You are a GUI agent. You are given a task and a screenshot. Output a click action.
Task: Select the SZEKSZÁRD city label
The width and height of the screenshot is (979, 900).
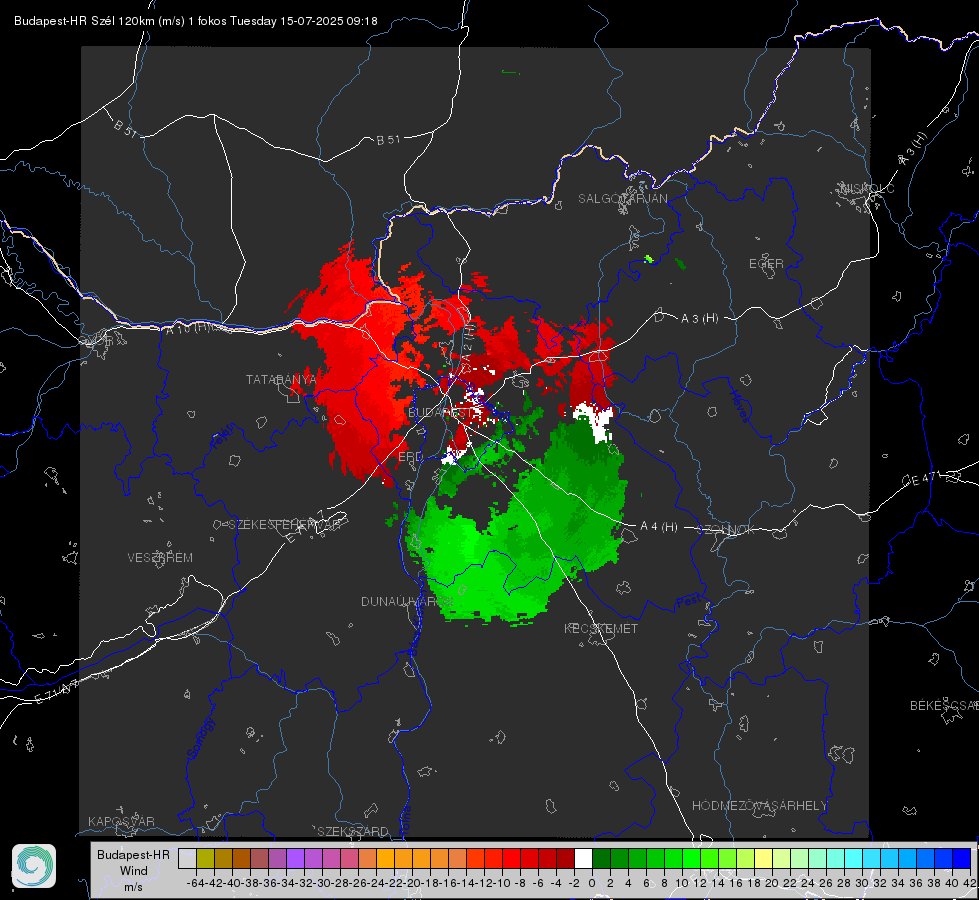click(x=353, y=831)
